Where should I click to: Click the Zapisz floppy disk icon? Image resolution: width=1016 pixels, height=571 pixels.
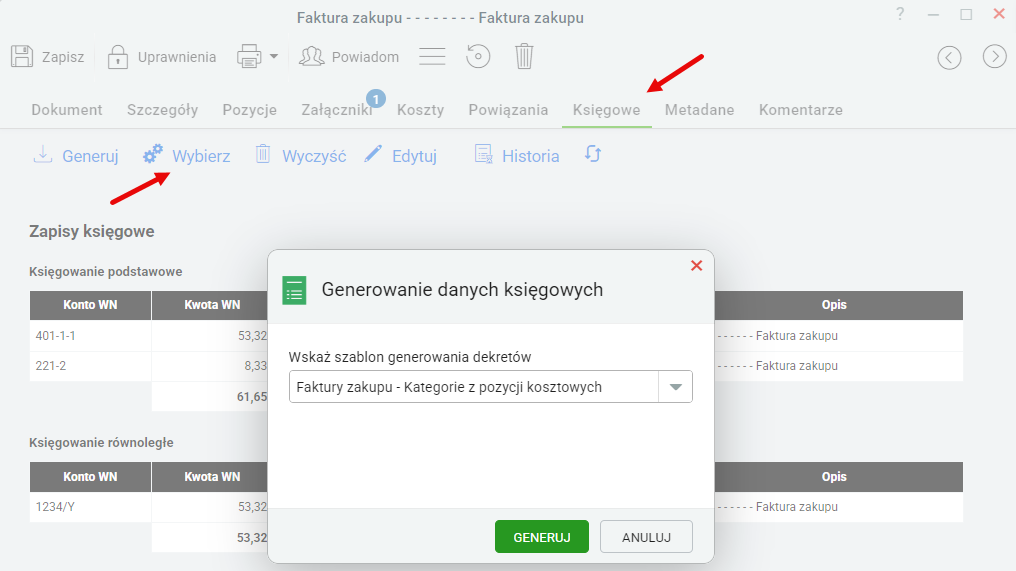[x=22, y=56]
